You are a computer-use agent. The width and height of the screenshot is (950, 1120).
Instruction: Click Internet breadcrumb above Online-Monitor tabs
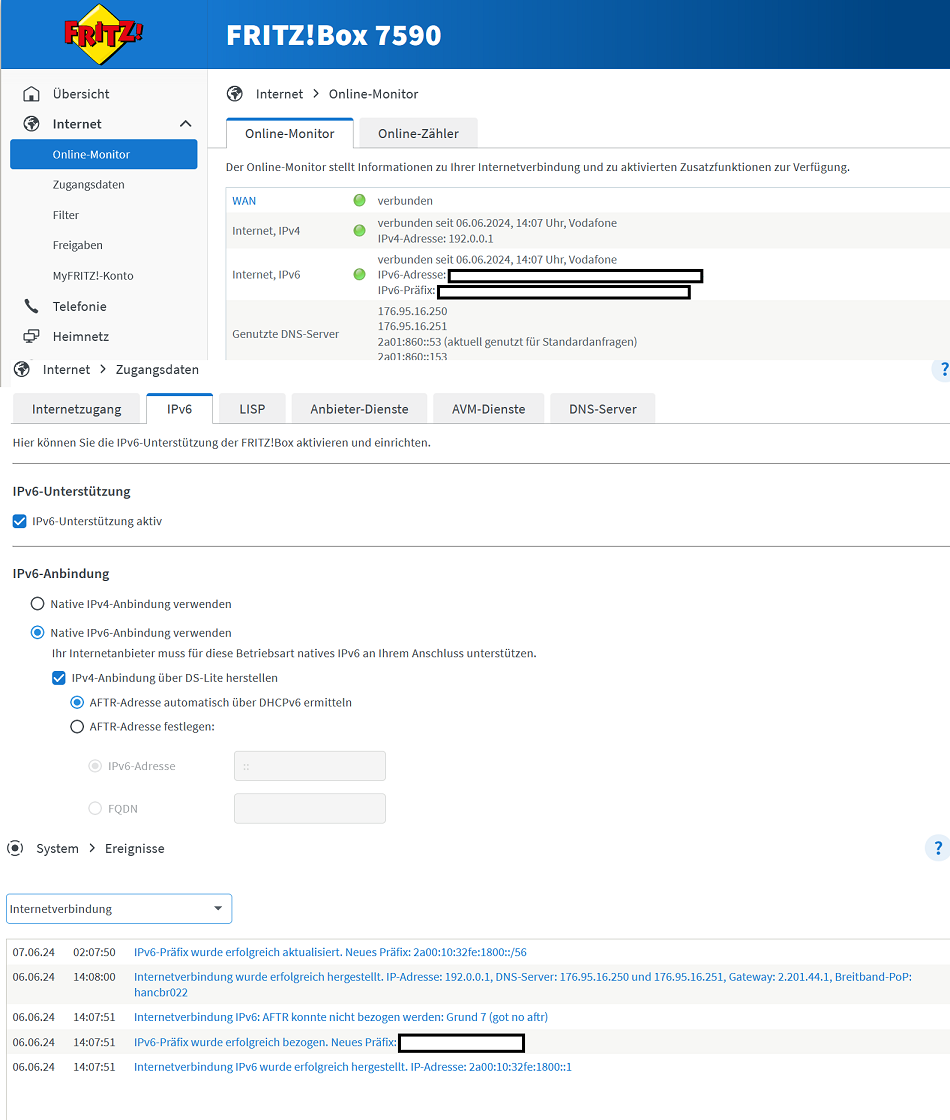pos(279,94)
